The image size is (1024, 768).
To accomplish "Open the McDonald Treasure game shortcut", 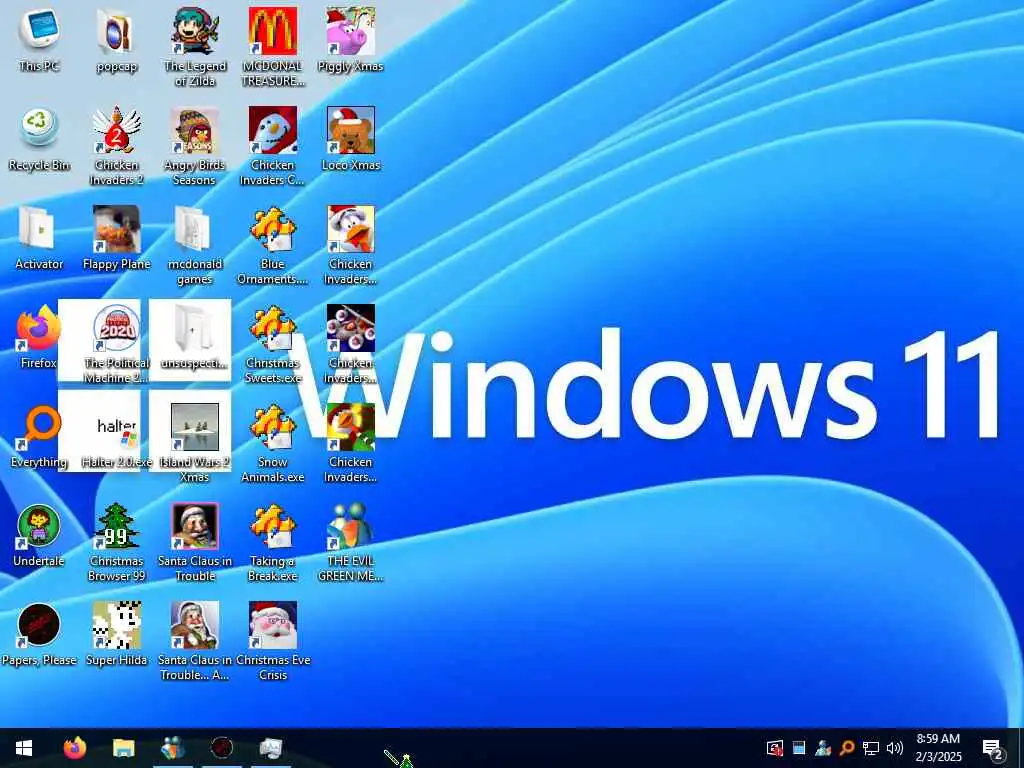I will point(272,31).
